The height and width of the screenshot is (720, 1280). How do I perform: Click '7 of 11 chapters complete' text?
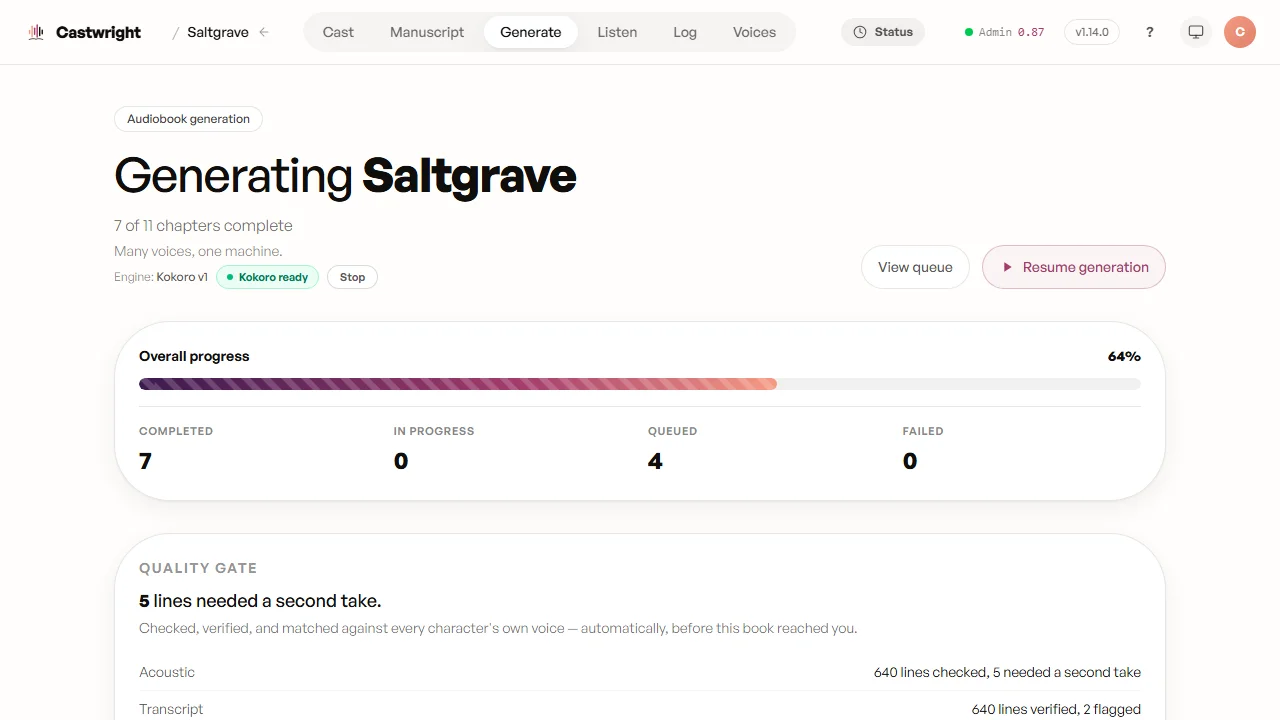pos(203,226)
